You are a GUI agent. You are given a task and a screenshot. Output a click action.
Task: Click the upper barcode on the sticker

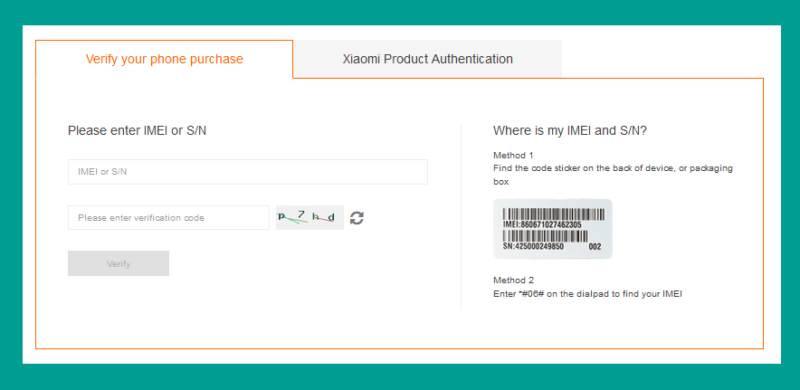pyautogui.click(x=554, y=214)
